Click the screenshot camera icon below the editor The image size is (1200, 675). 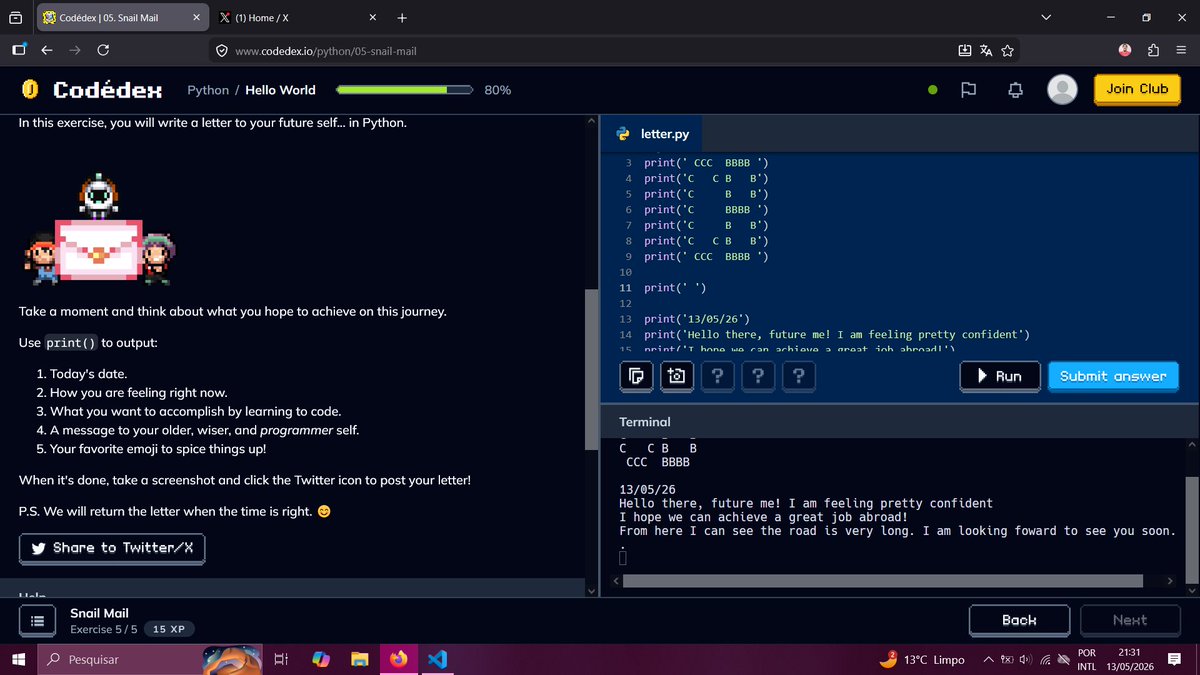coord(677,376)
